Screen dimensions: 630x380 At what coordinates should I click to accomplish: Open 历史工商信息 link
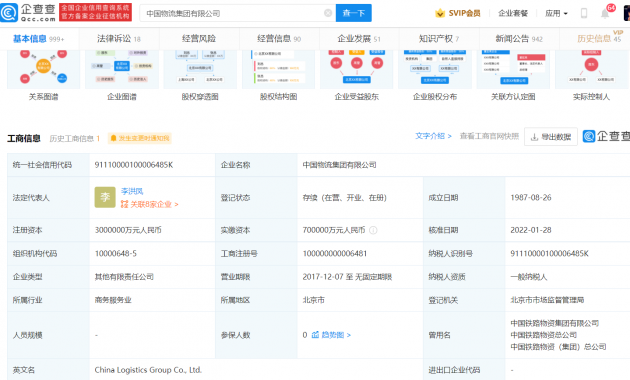coord(74,139)
